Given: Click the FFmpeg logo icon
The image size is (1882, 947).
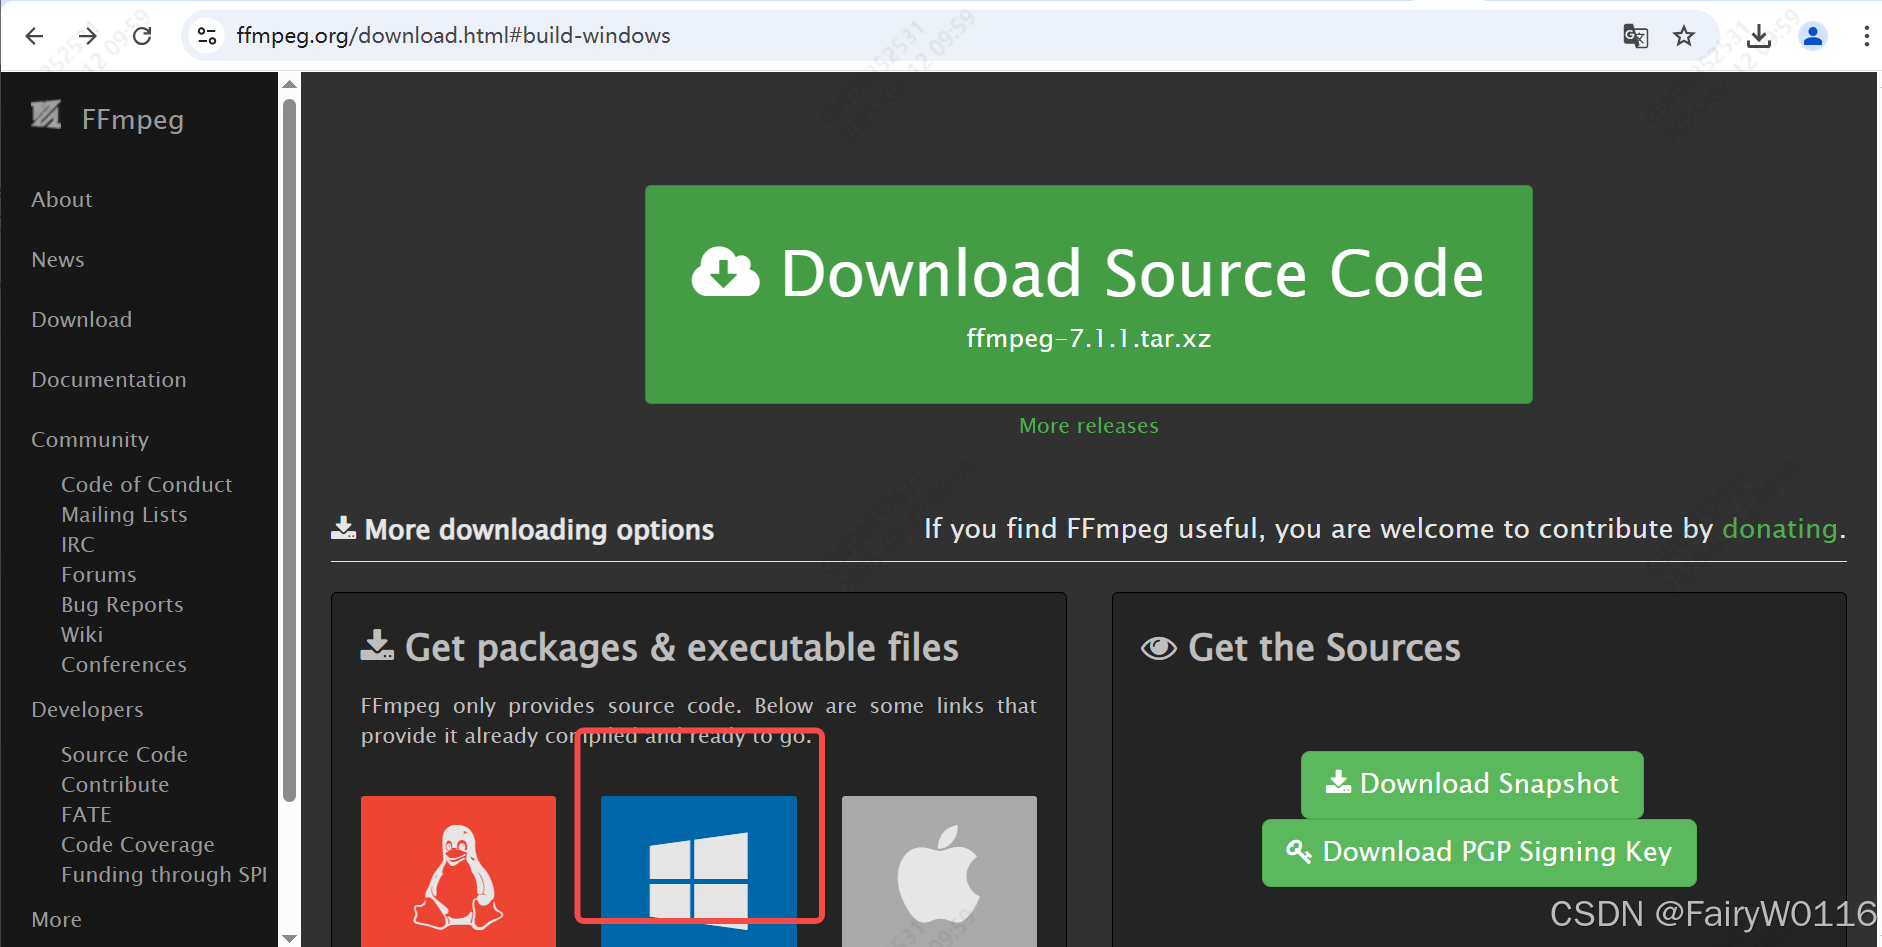Looking at the screenshot, I should [46, 115].
